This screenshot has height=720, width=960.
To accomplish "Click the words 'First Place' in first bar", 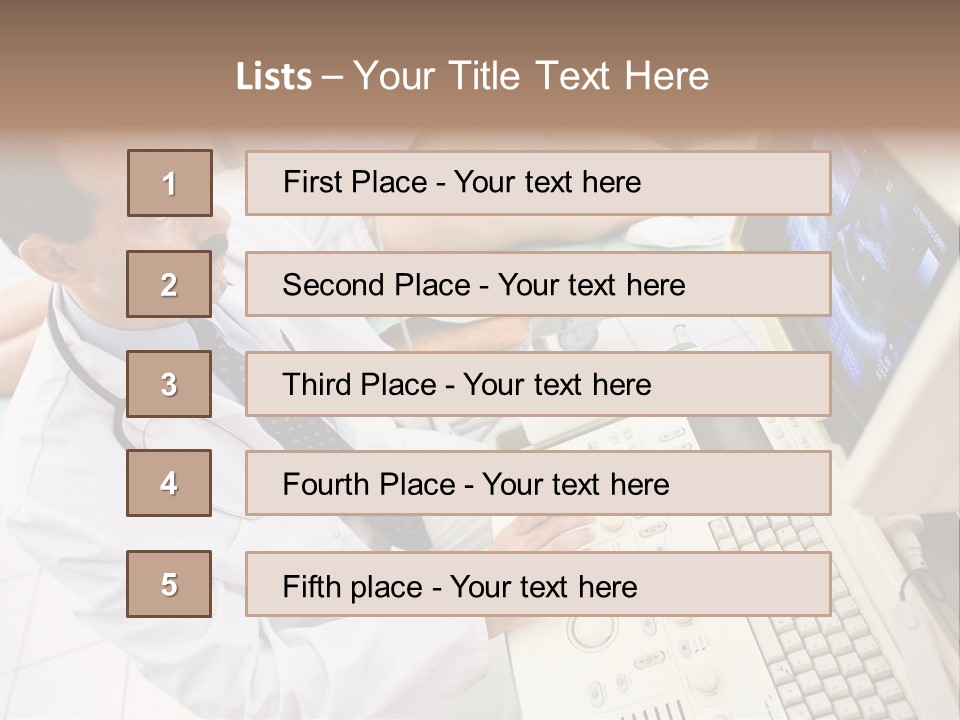I will click(x=355, y=182).
